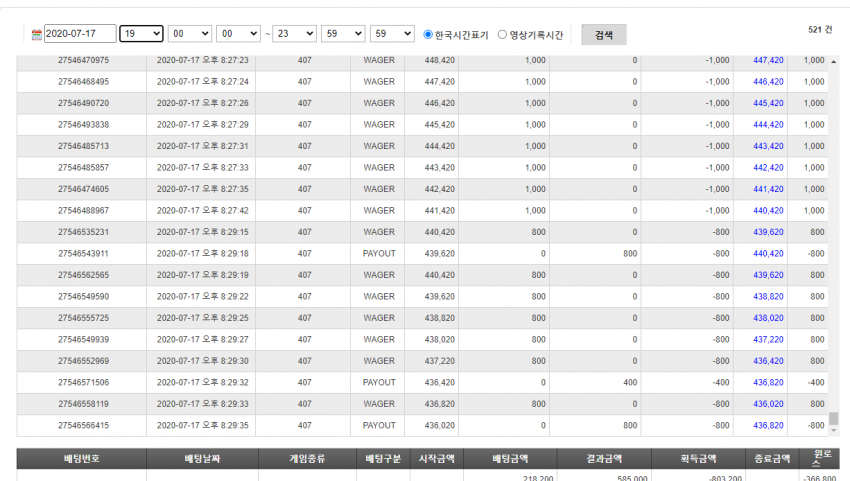Click the table scrollbar up arrow

[x=834, y=61]
